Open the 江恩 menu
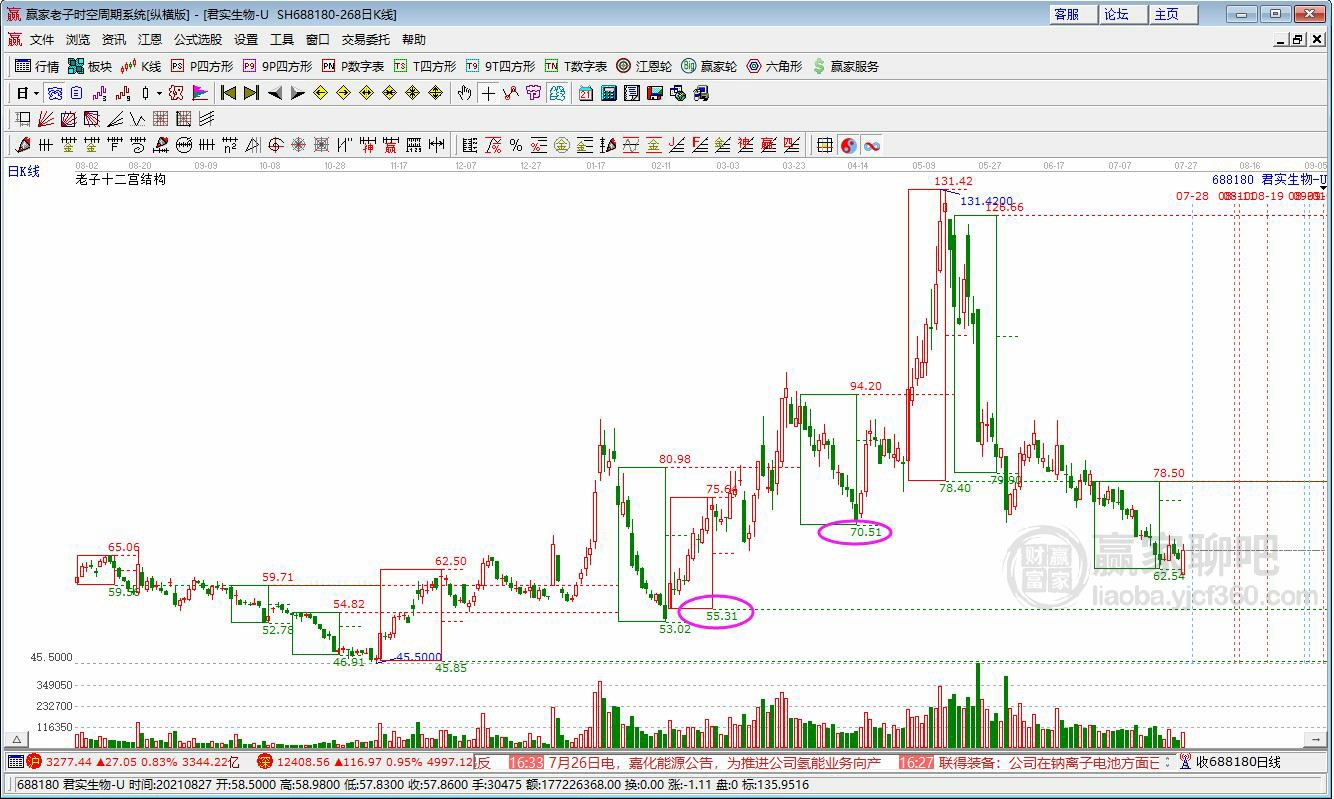 [150, 40]
